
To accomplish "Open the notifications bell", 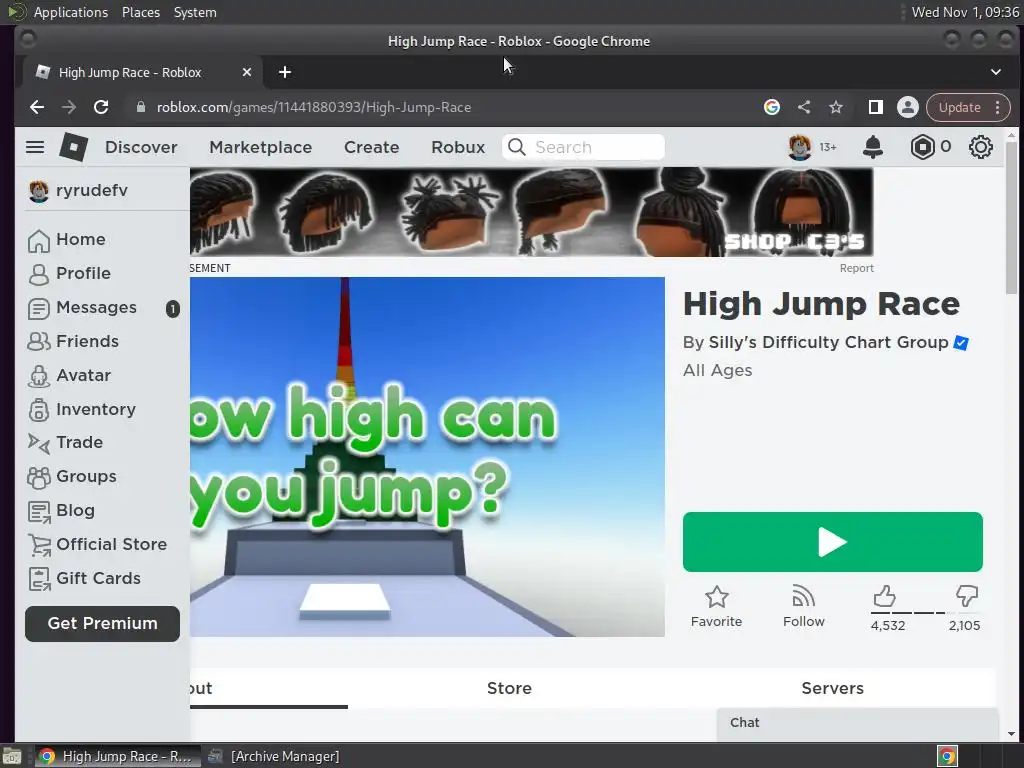I will coord(872,147).
